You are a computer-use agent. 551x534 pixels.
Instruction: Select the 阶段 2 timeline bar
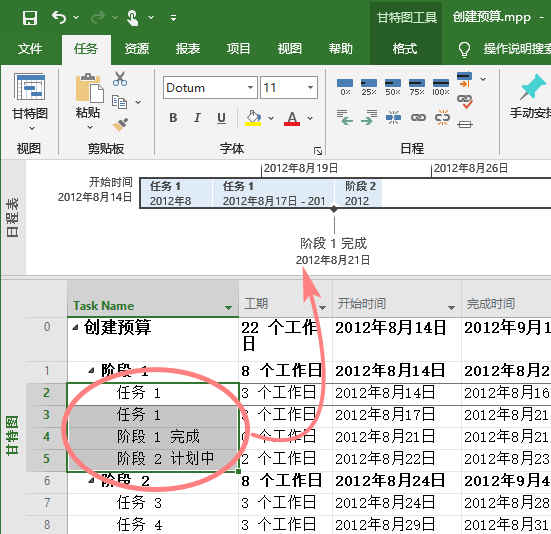pos(358,193)
